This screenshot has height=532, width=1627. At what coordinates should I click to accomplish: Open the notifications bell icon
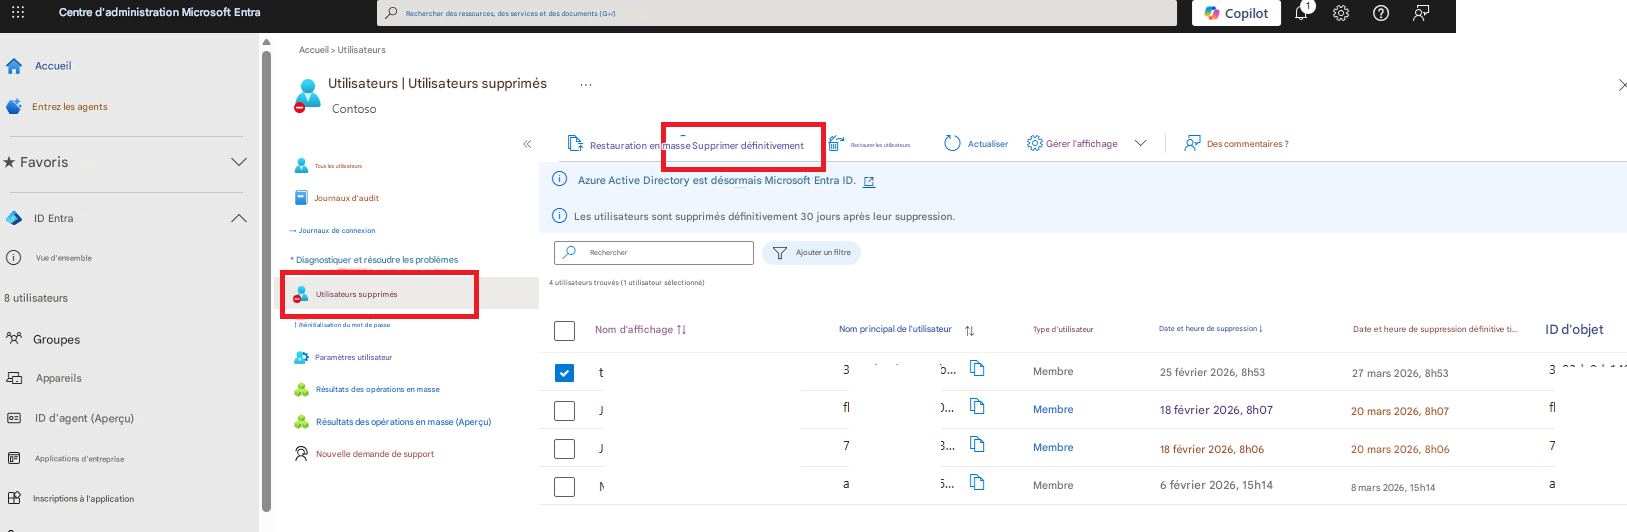tap(1301, 13)
